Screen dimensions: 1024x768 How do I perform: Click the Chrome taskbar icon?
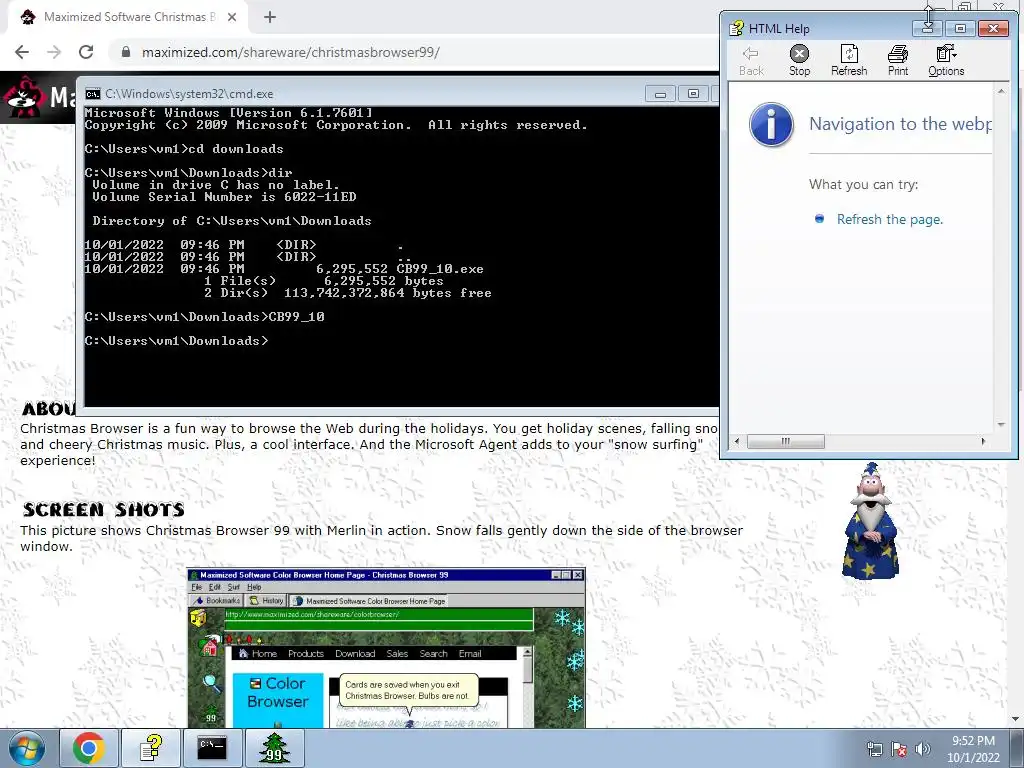89,748
